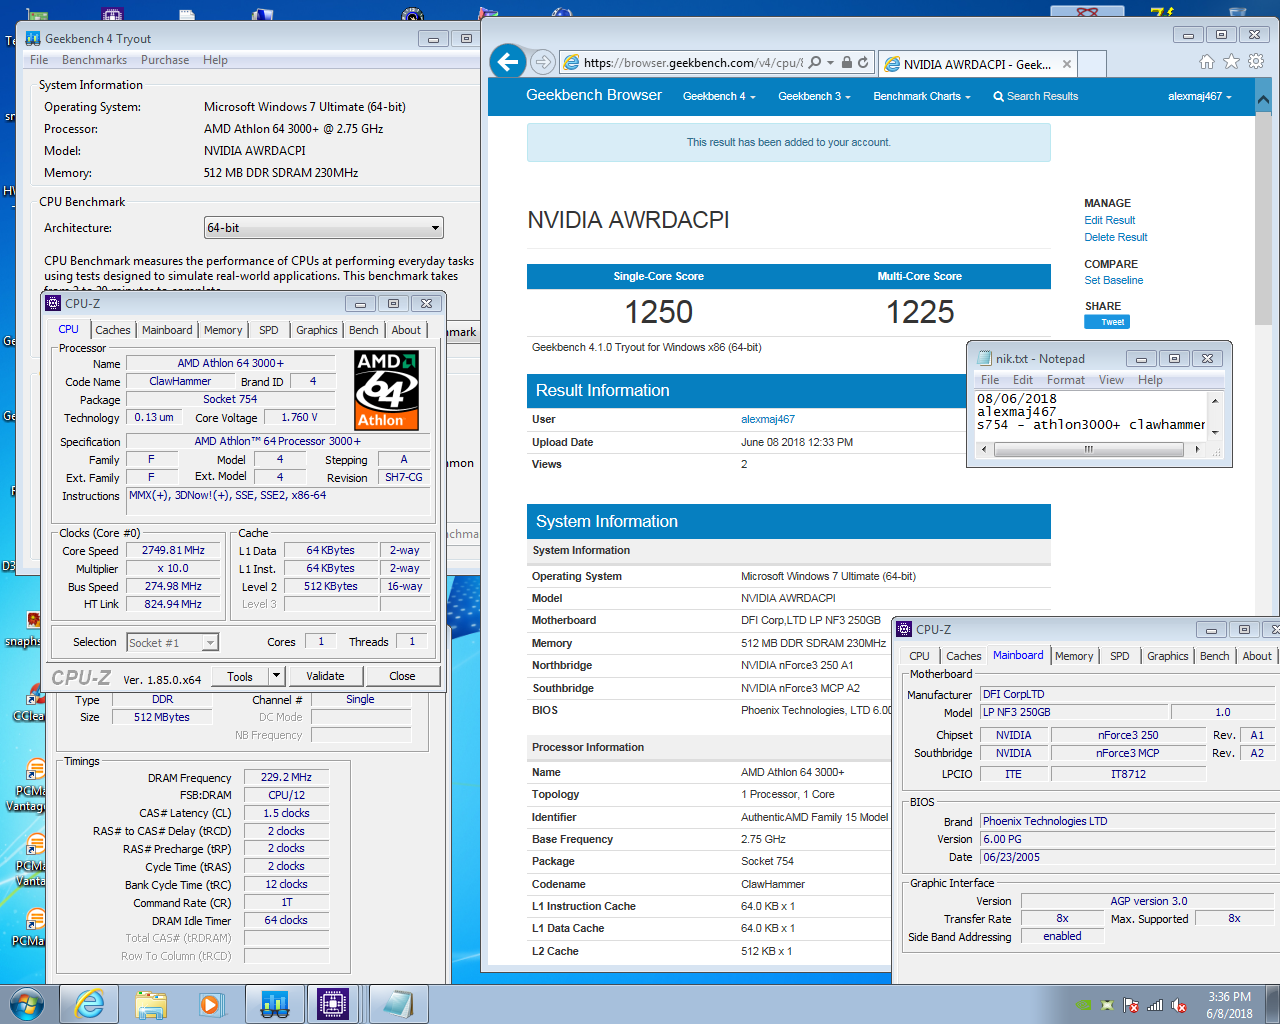Open the IE tools gear menu
Viewport: 1280px width, 1024px height.
[x=1256, y=62]
